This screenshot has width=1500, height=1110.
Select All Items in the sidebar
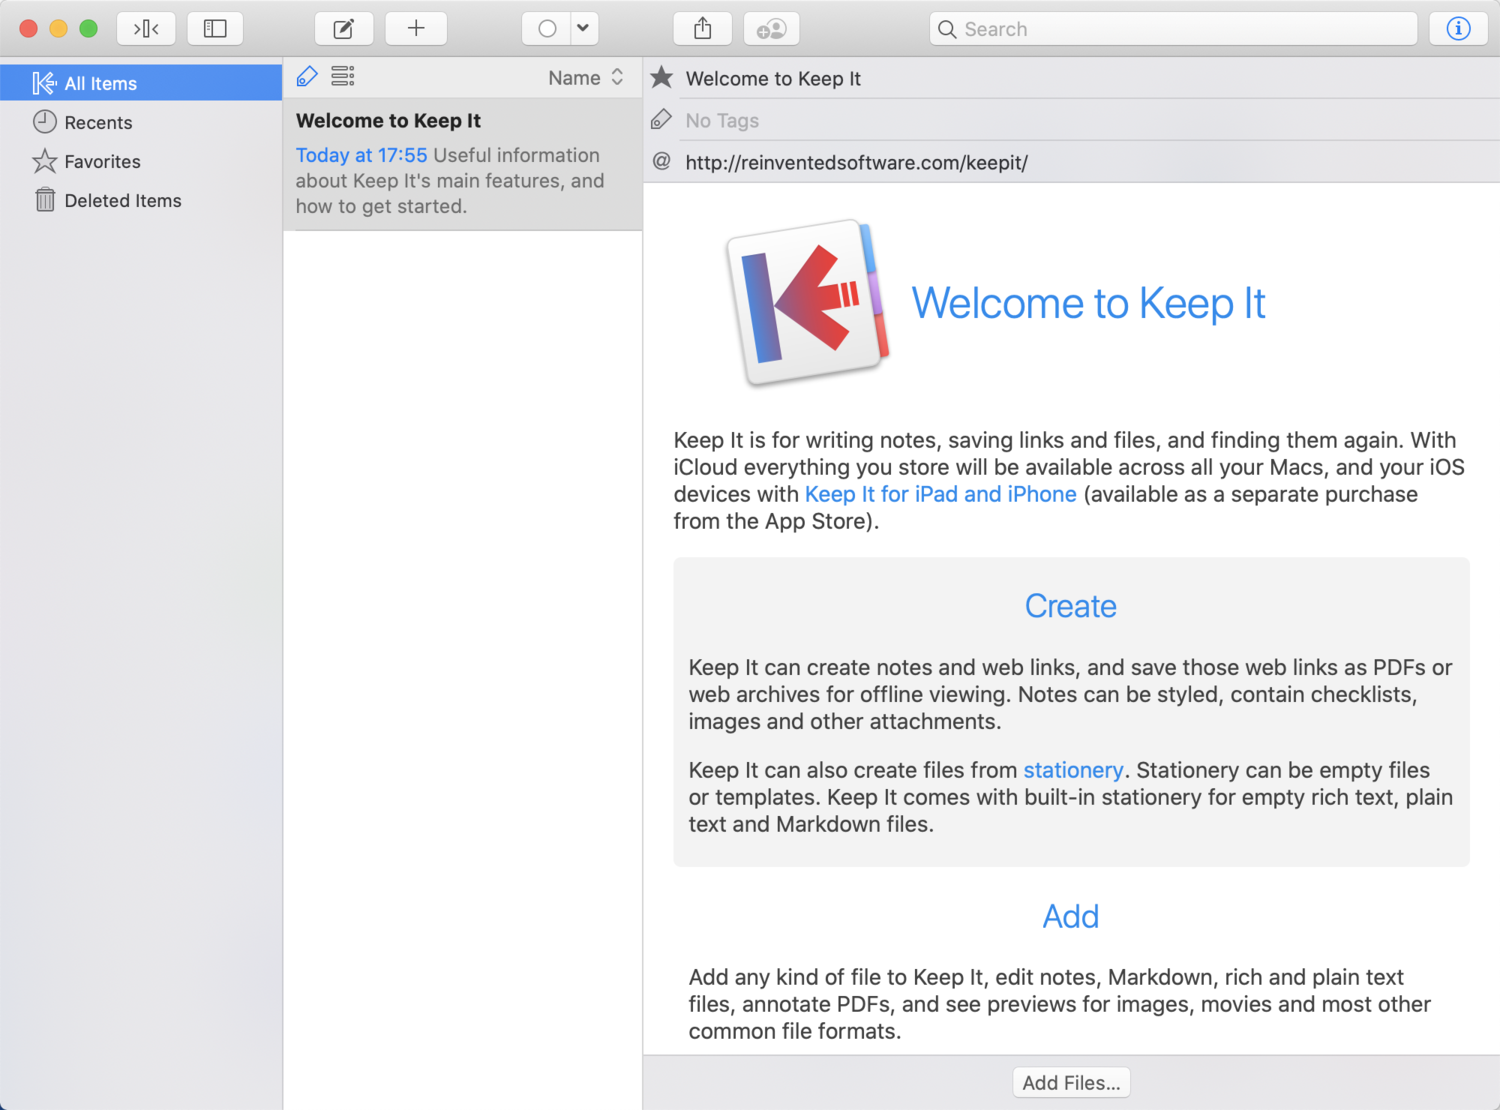point(141,83)
